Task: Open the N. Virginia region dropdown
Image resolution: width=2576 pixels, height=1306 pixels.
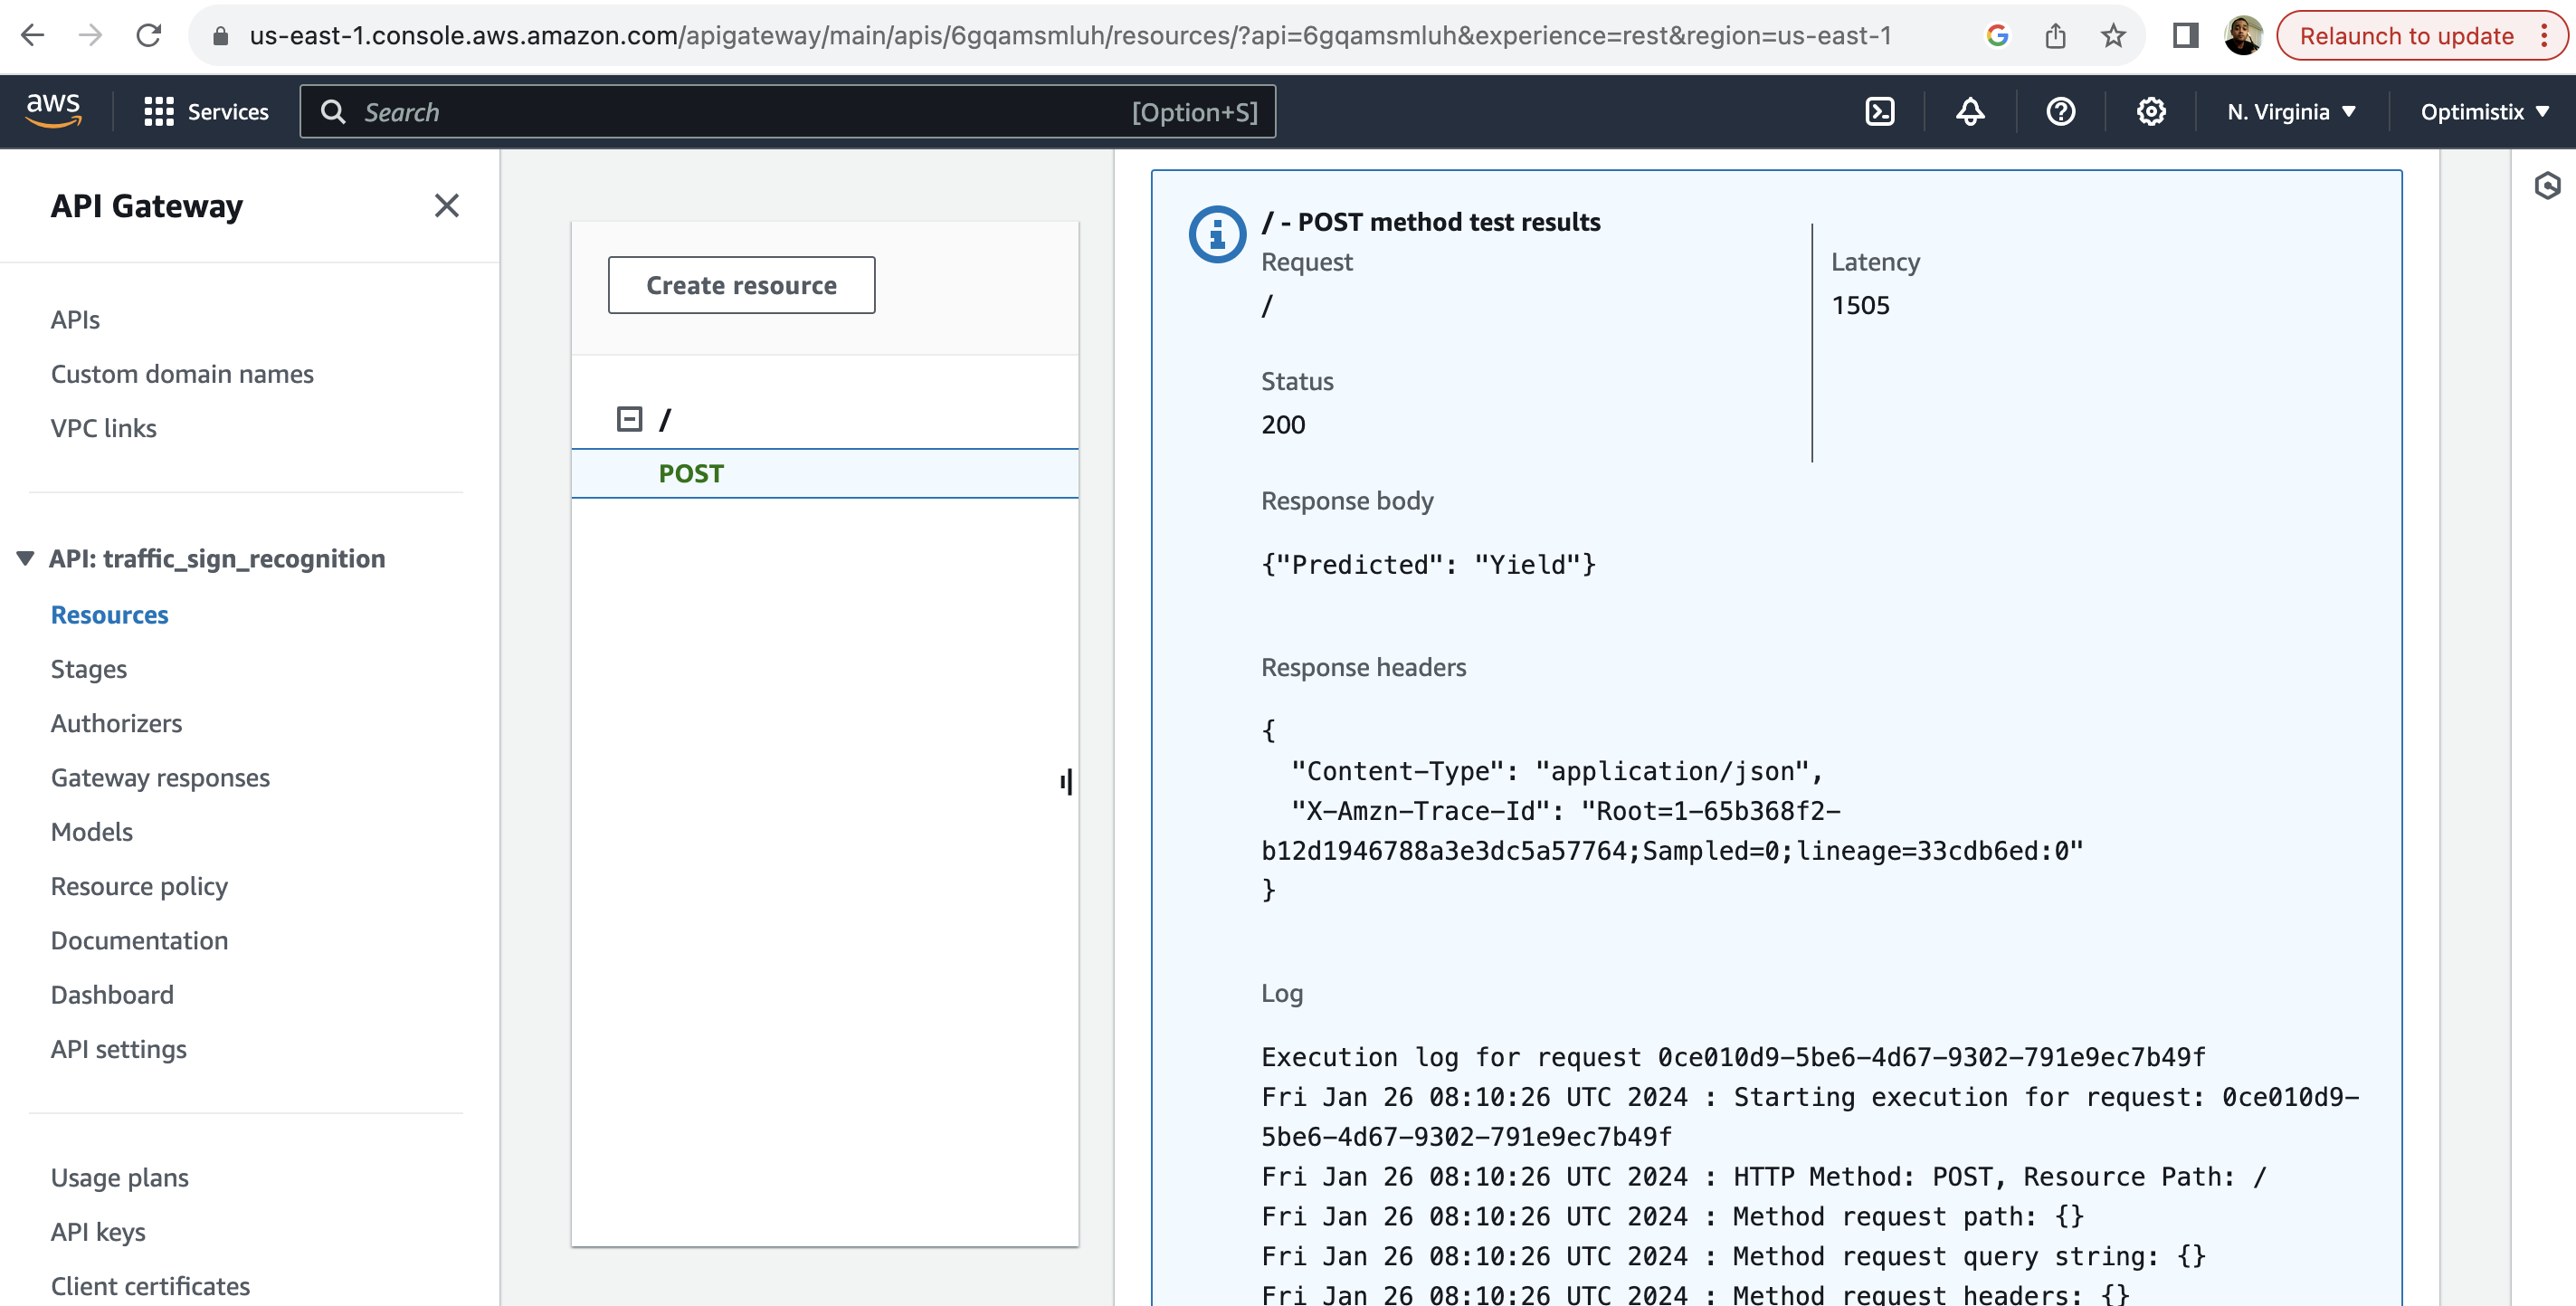Action: 2291,112
